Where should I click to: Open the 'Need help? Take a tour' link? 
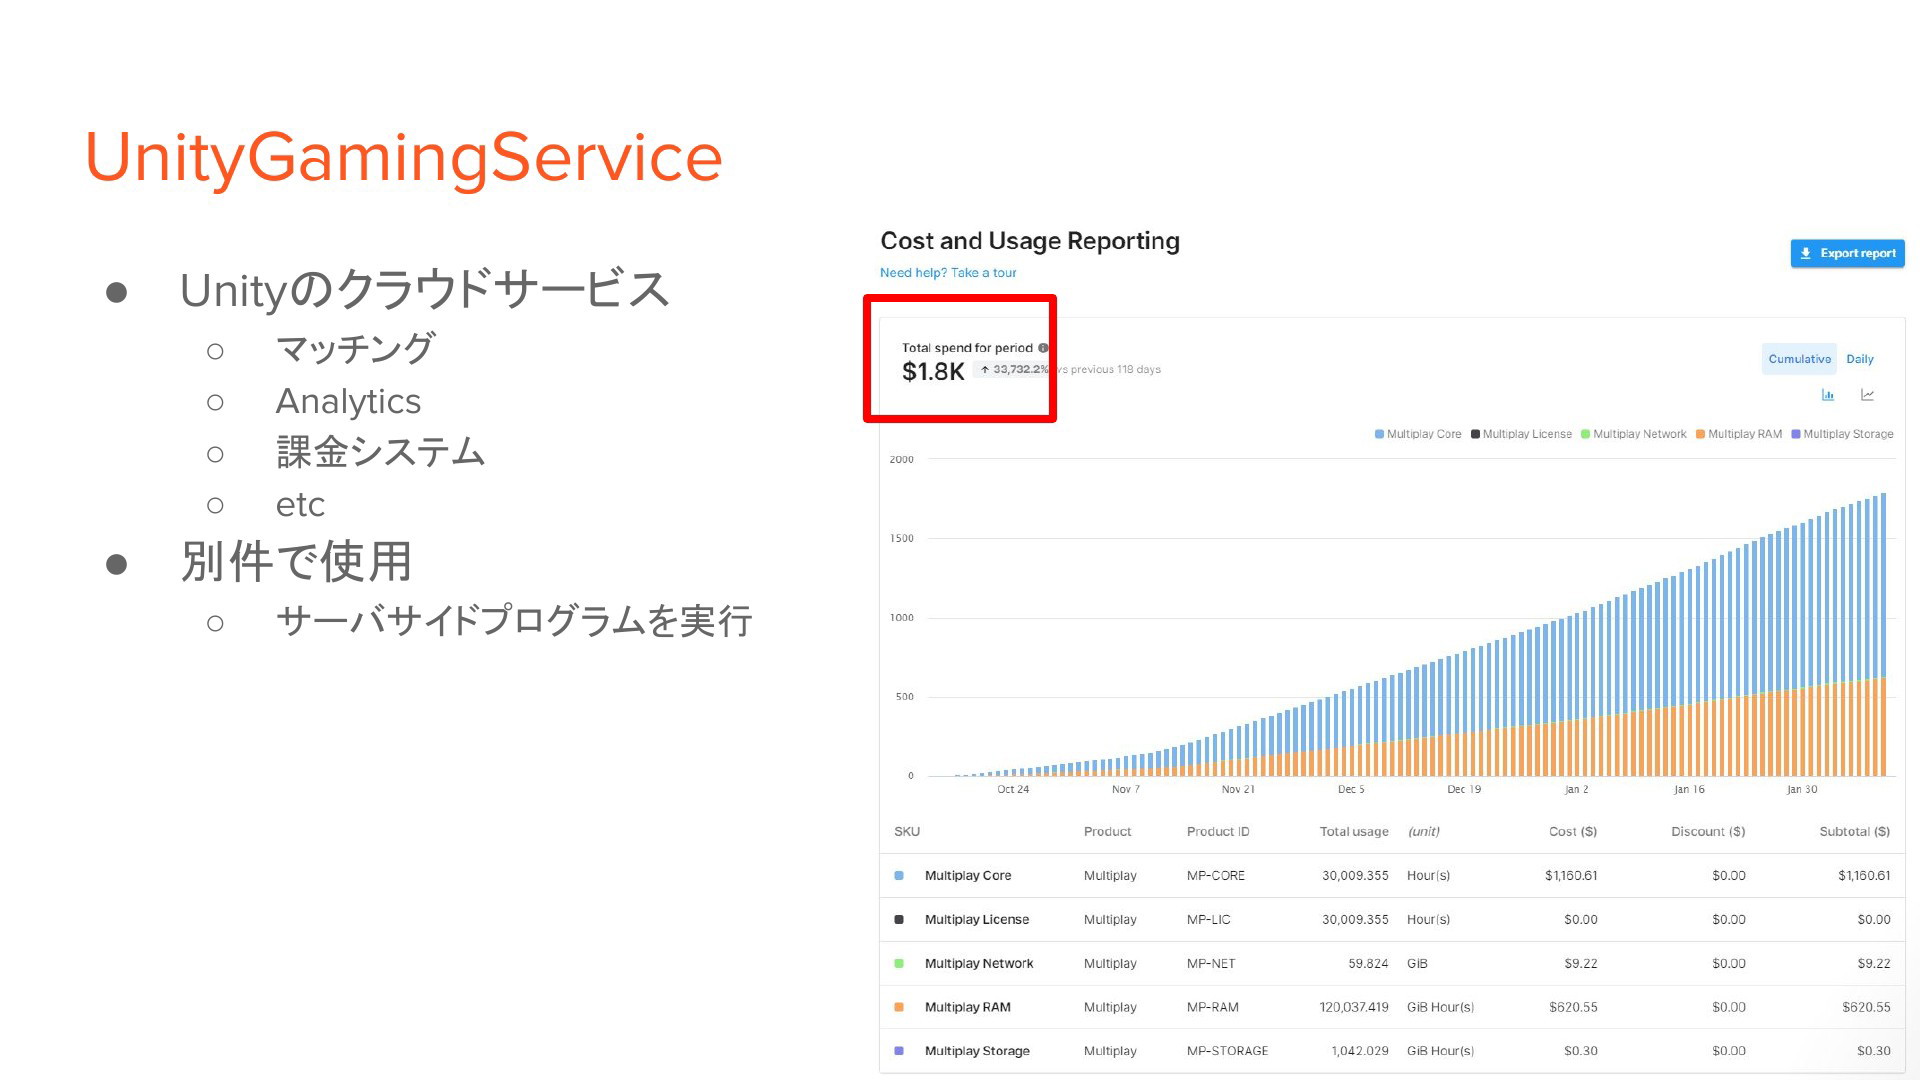(948, 272)
